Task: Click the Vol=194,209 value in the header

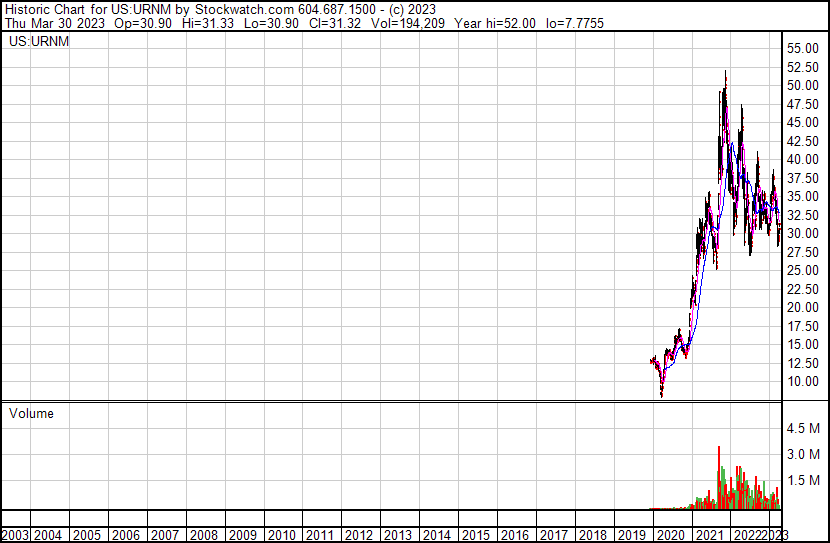Action: click(x=405, y=24)
